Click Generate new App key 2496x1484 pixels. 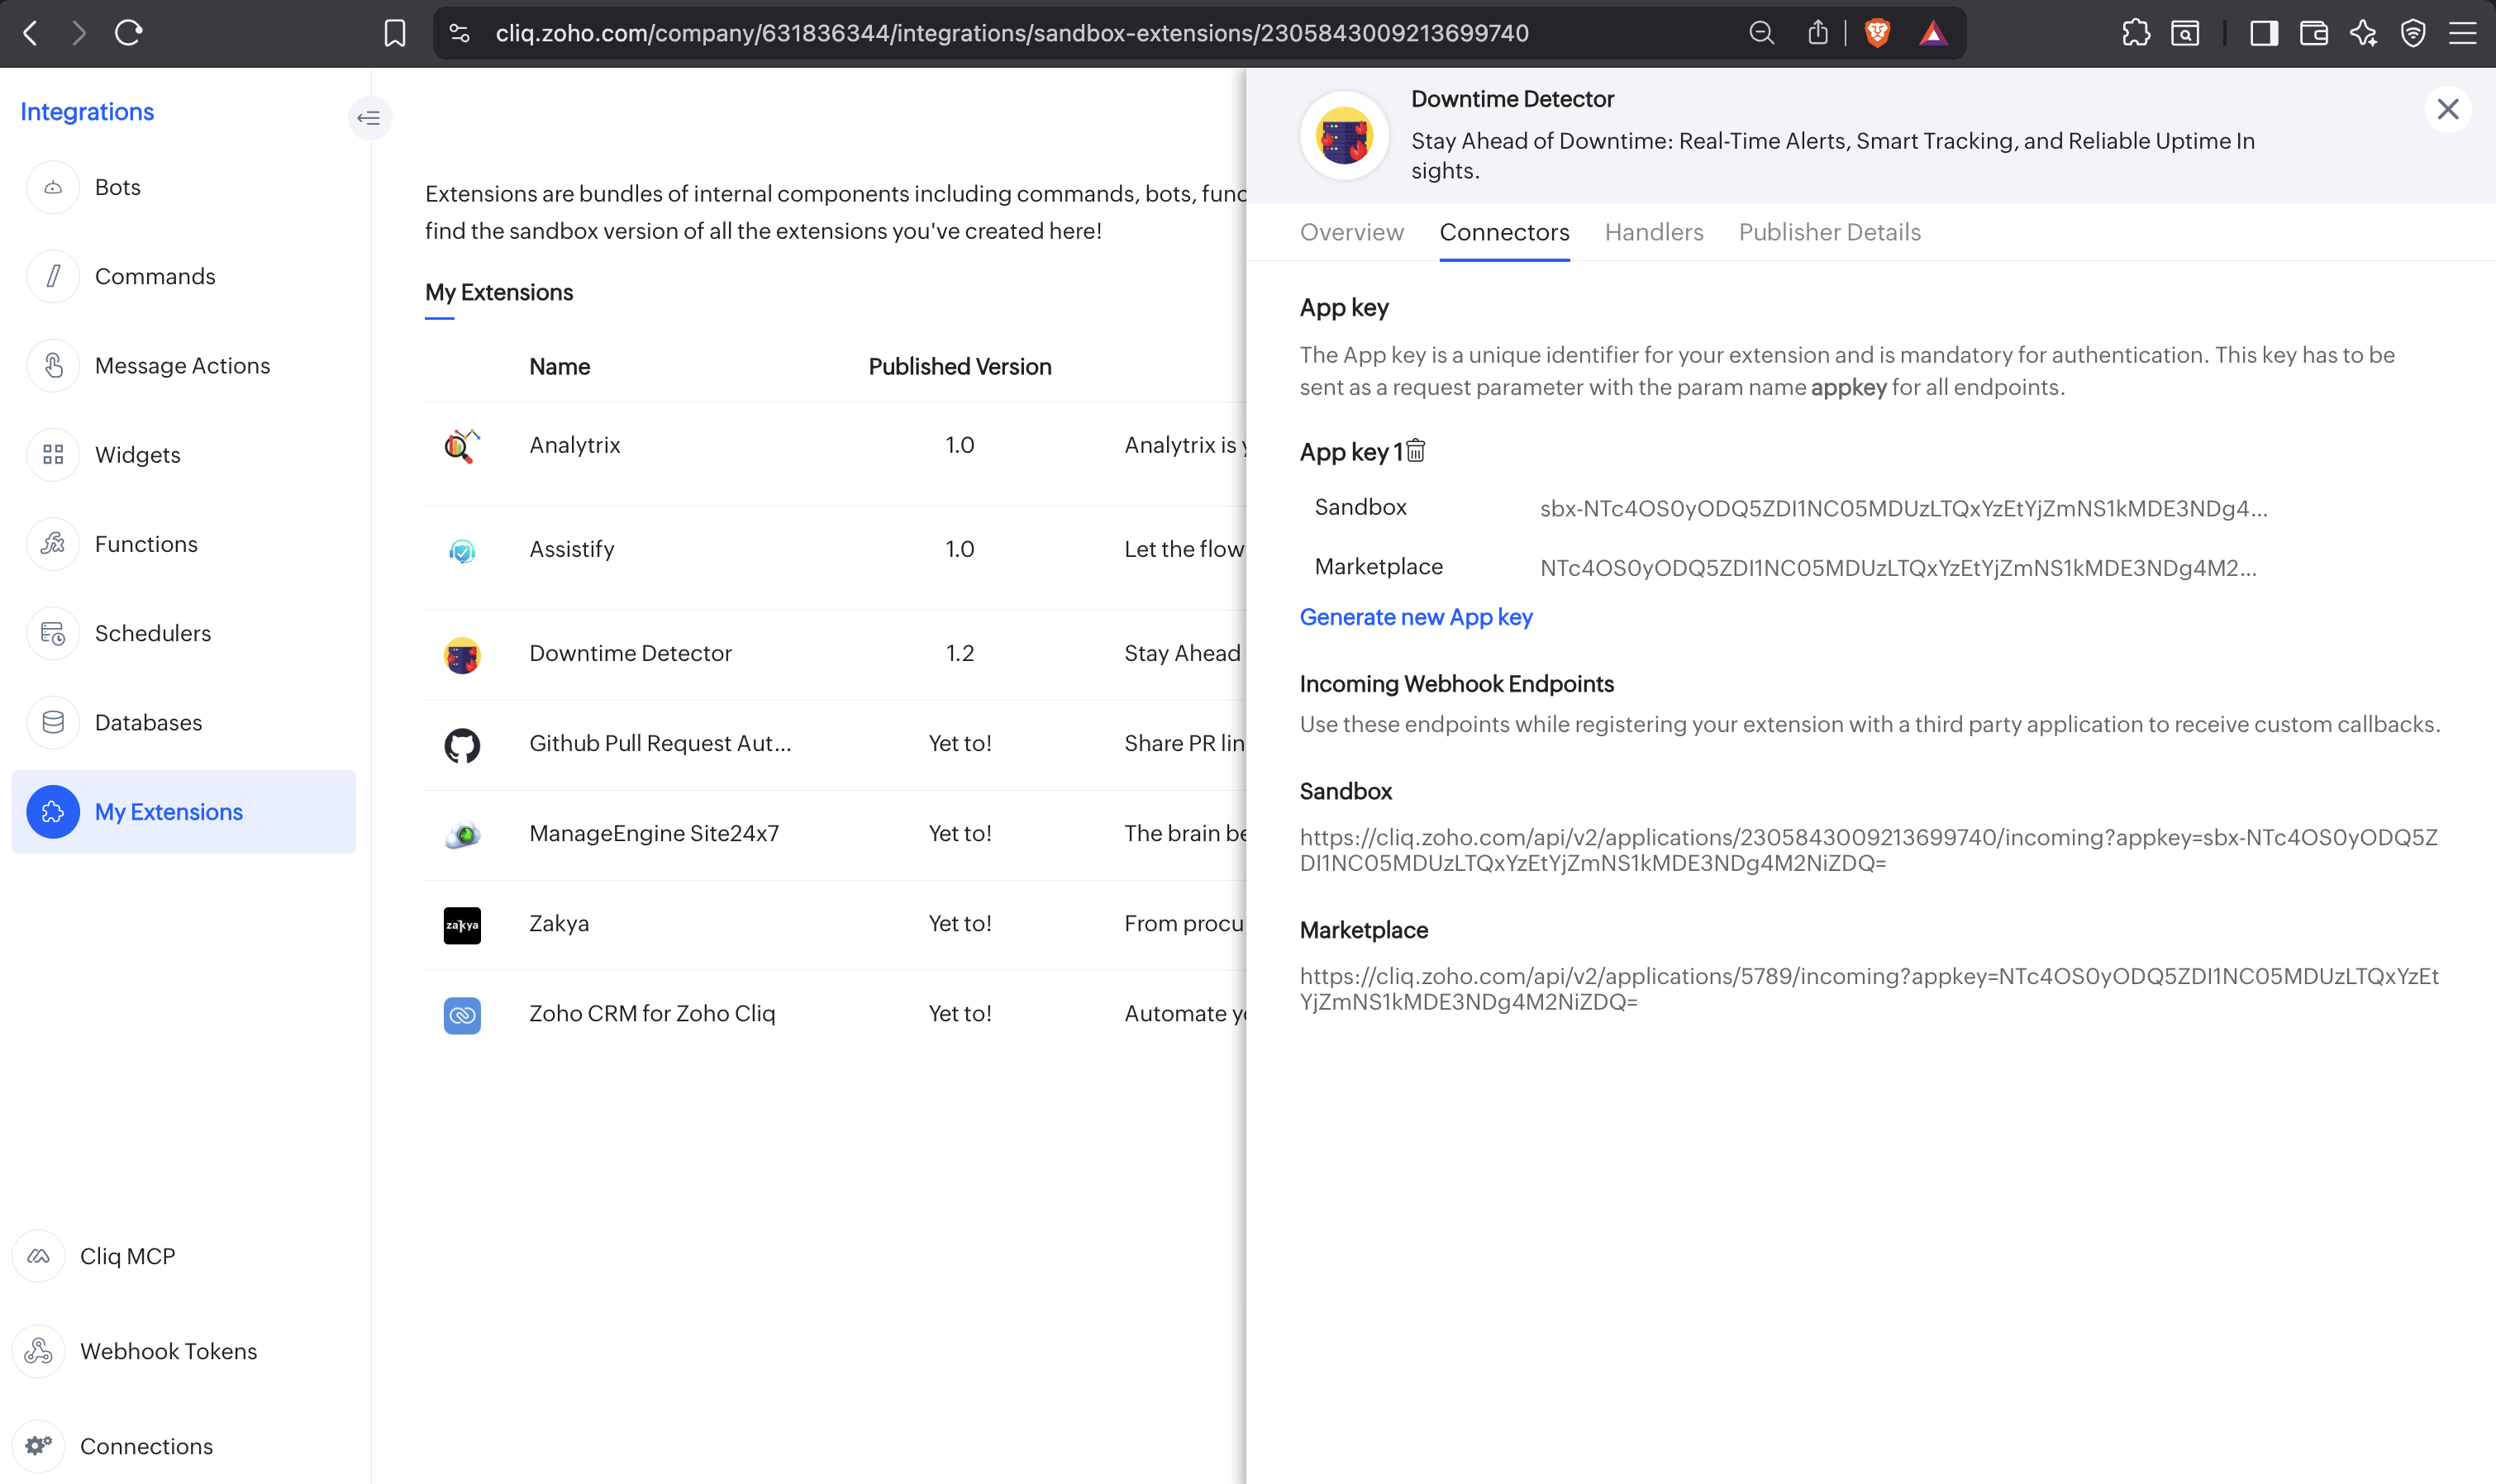pyautogui.click(x=1415, y=617)
